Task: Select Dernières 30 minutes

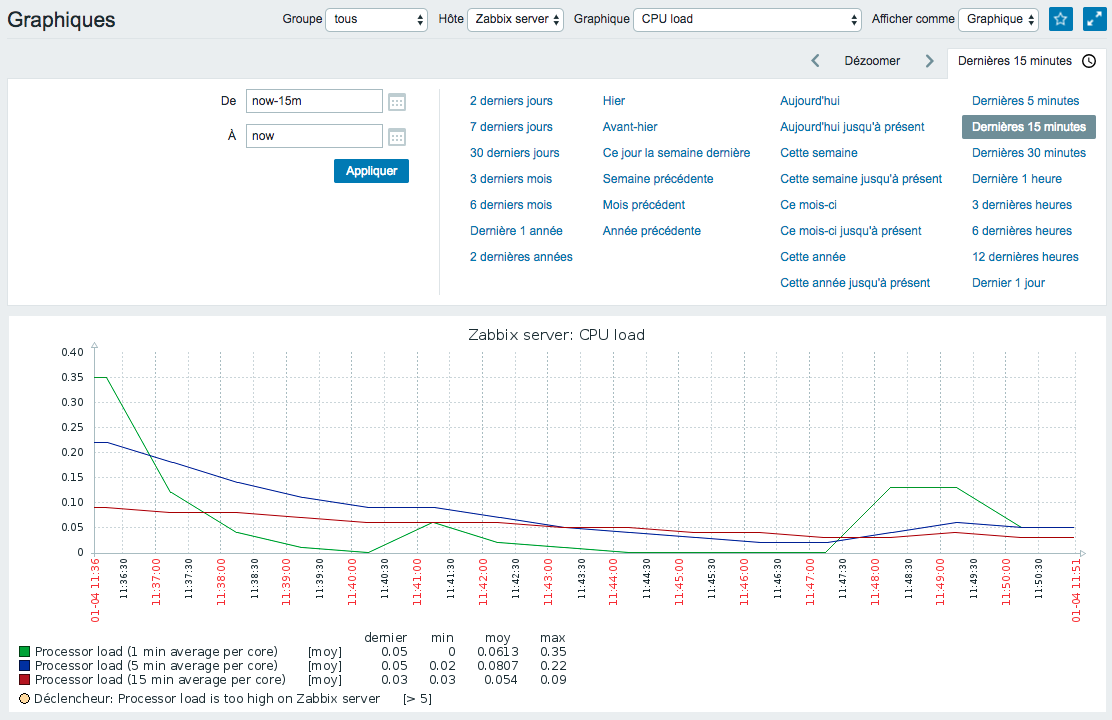Action: click(x=1029, y=153)
